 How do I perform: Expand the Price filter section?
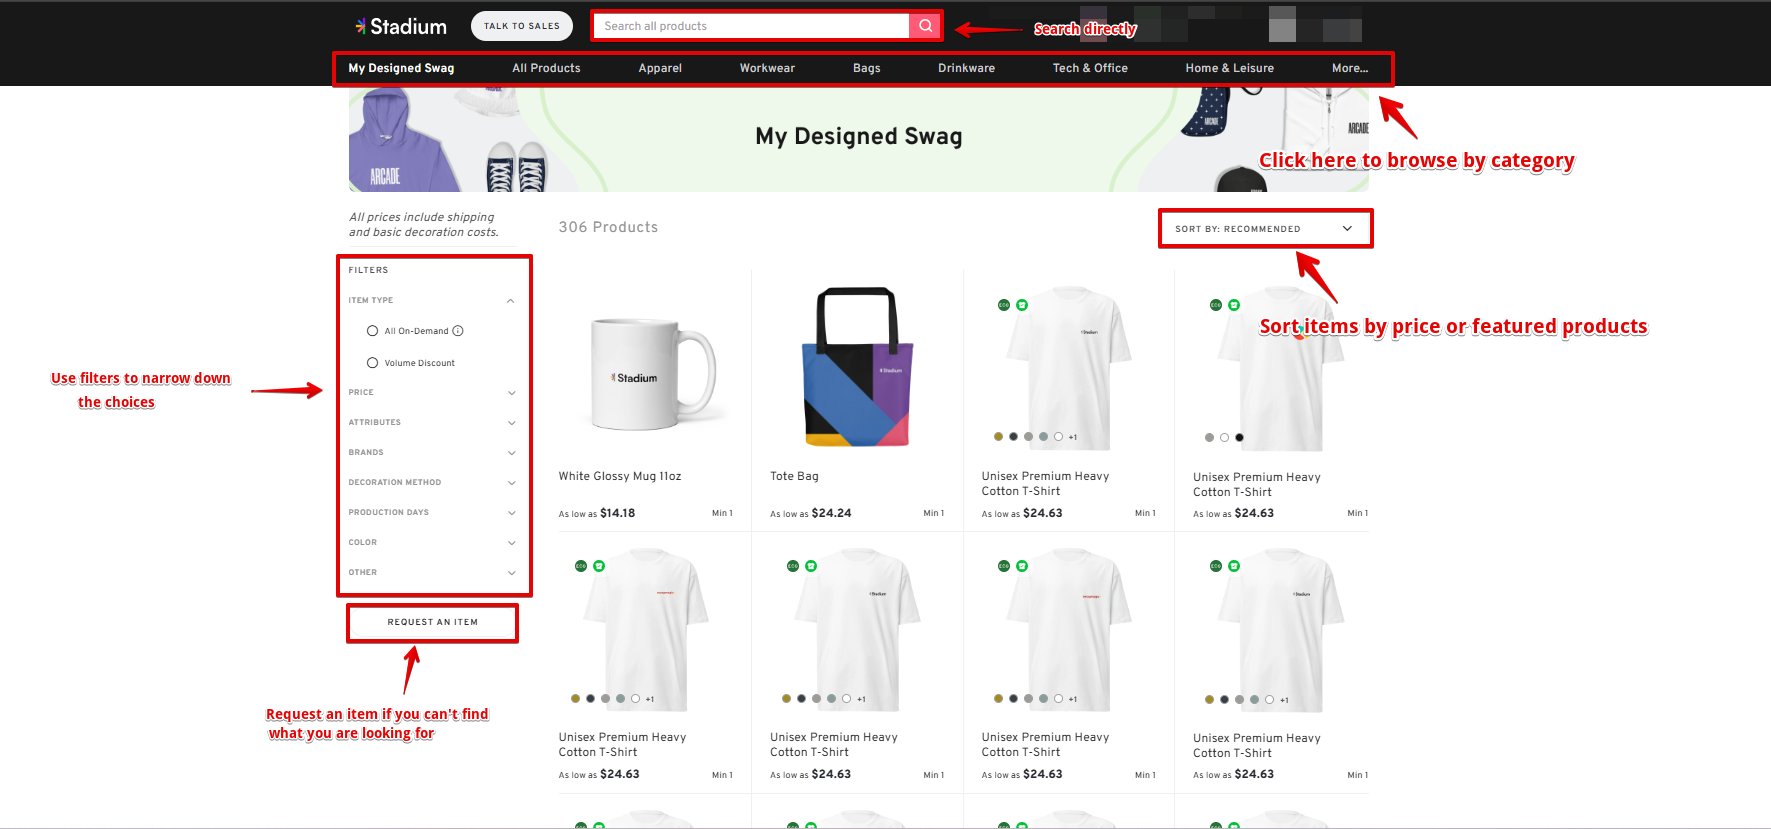pos(511,393)
